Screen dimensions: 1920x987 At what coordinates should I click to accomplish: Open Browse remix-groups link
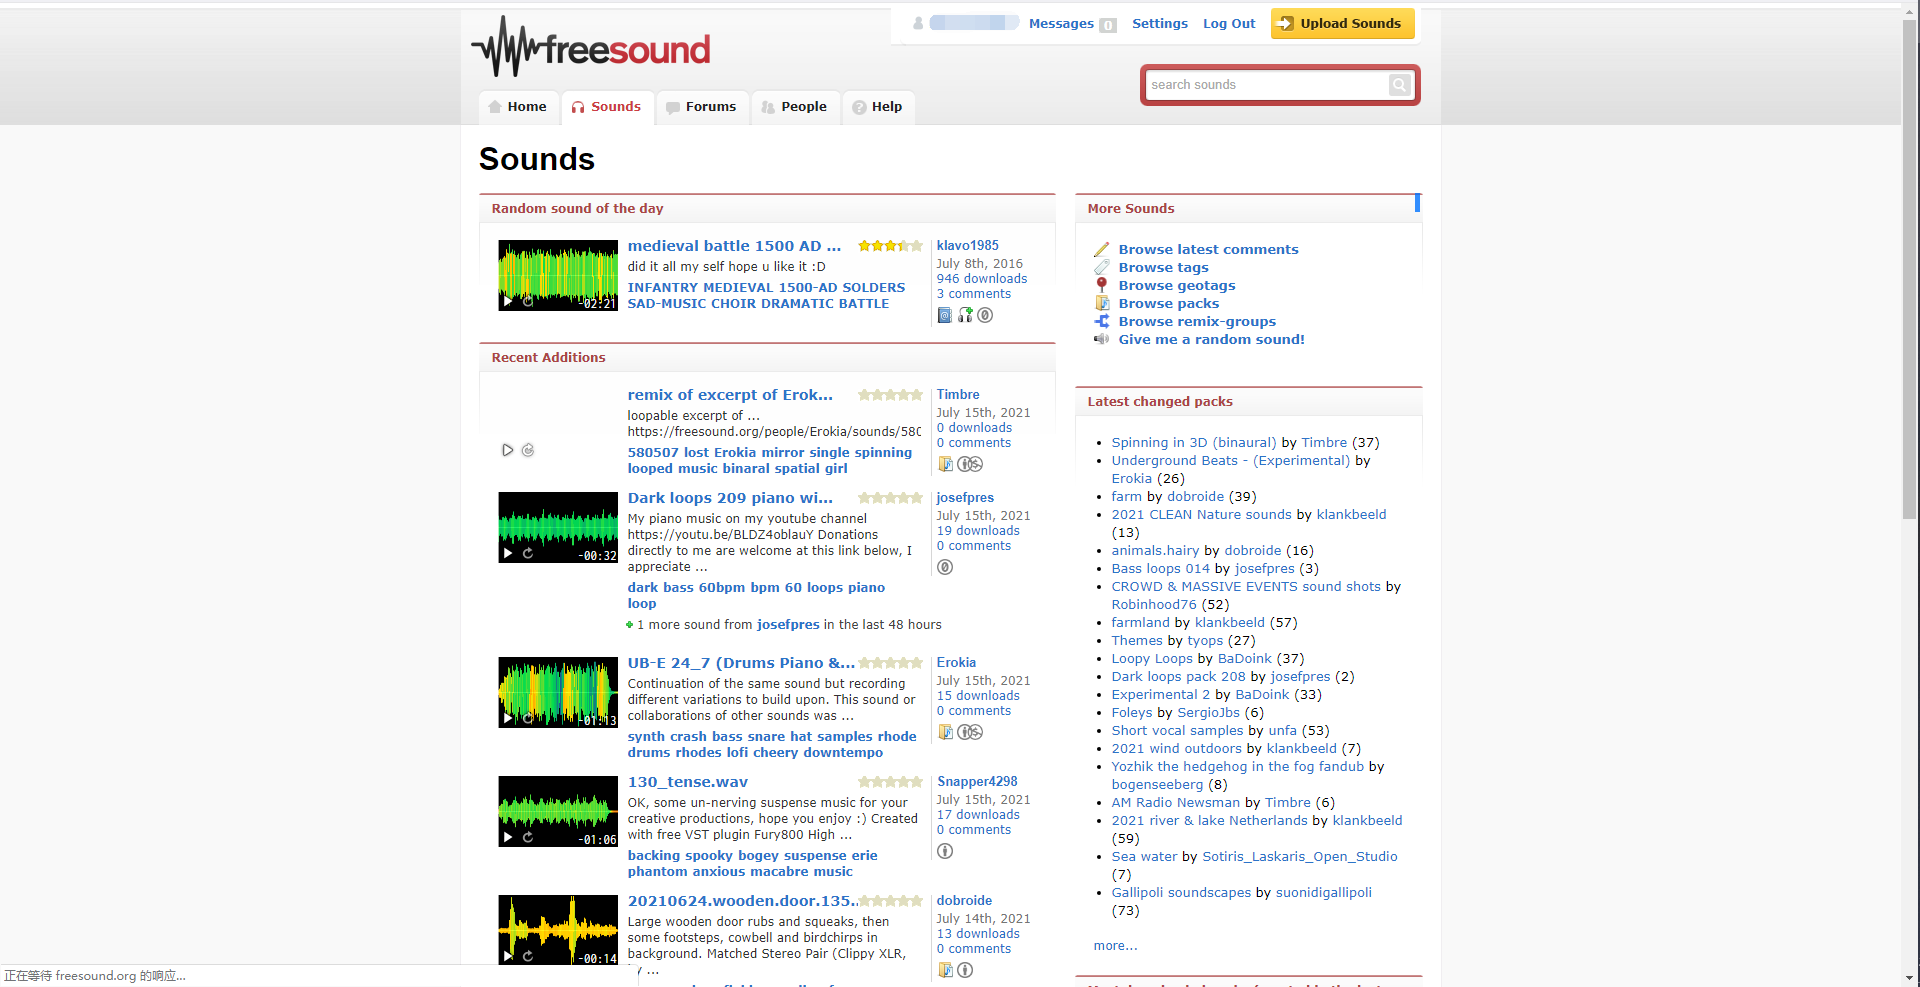(x=1197, y=321)
